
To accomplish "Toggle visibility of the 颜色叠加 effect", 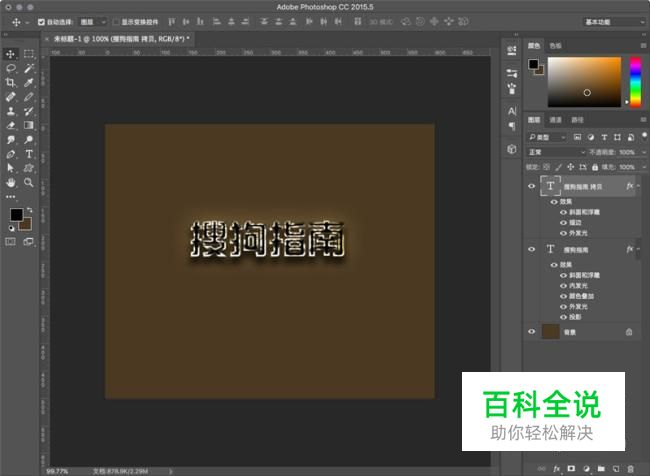I will (563, 296).
